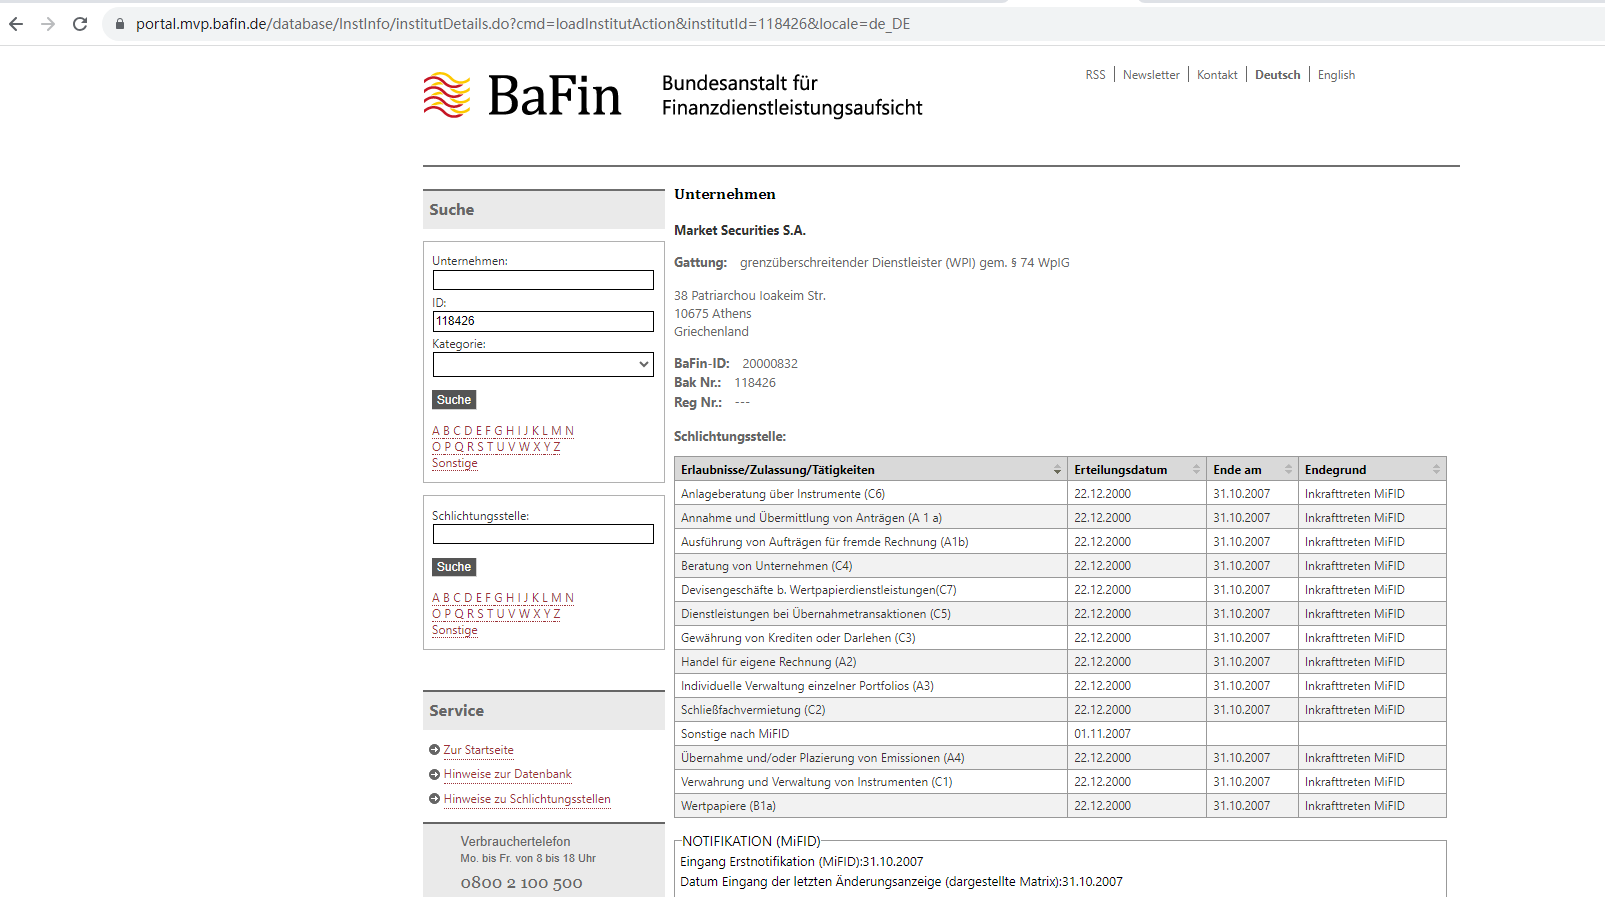The width and height of the screenshot is (1605, 897).
Task: Sort by the Erteilungsdatum column sort arrows
Action: tap(1196, 470)
